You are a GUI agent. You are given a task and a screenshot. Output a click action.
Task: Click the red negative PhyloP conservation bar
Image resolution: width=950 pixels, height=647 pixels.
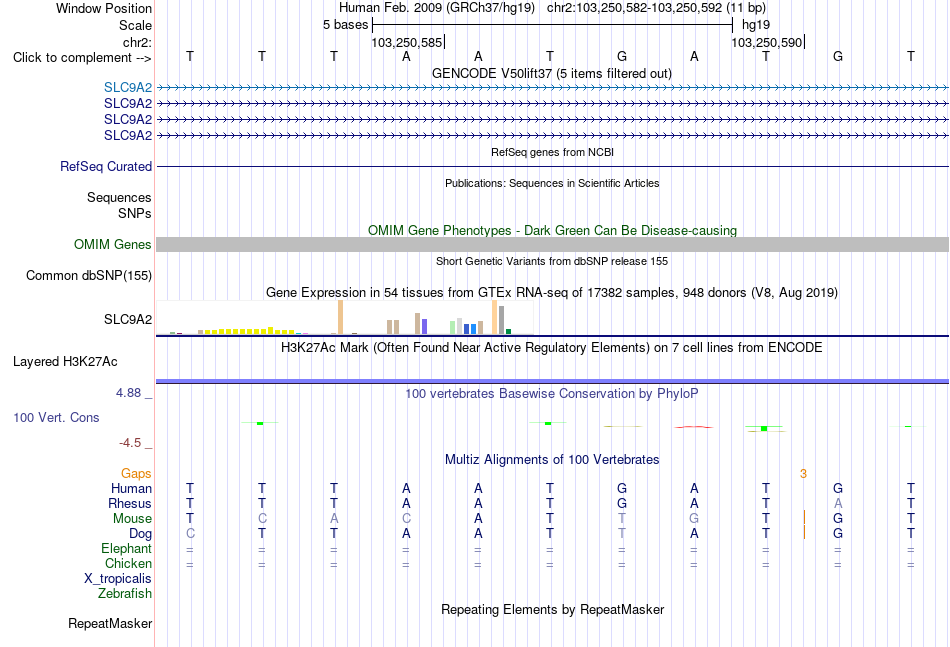694,427
